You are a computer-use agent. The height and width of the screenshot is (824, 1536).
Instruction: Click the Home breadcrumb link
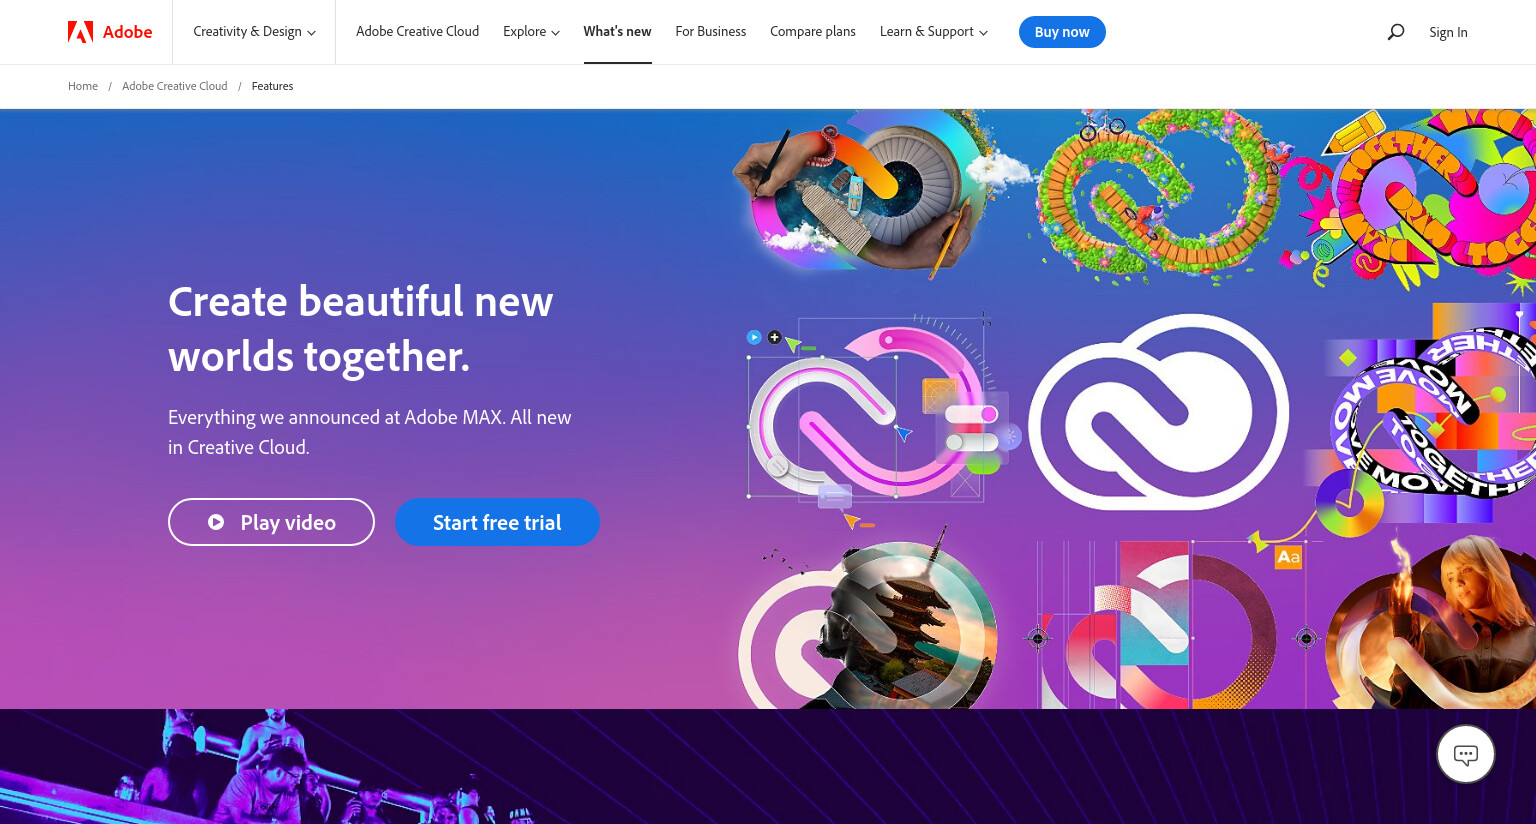tap(83, 86)
